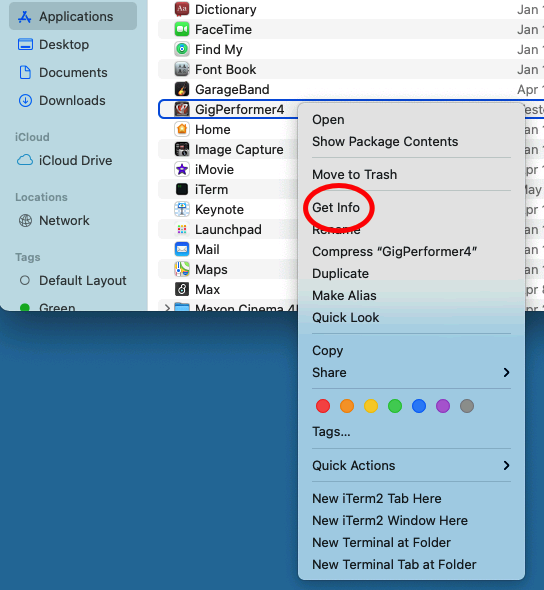The height and width of the screenshot is (590, 544).
Task: Choose Copy from the context menu
Action: [327, 351]
